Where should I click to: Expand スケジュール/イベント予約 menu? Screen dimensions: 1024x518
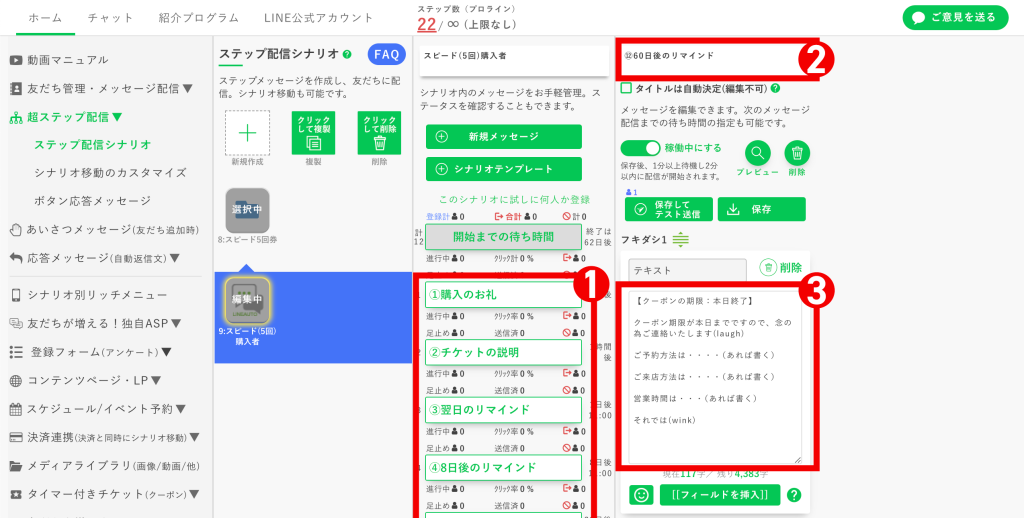(181, 410)
